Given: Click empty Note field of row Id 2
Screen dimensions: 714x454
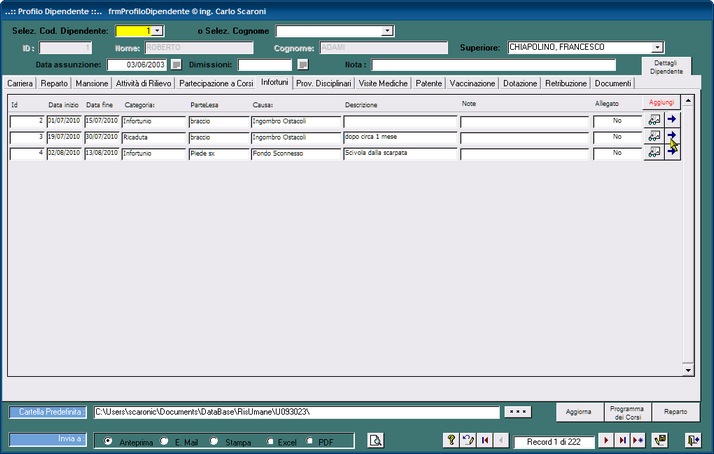Looking at the screenshot, I should coord(525,121).
